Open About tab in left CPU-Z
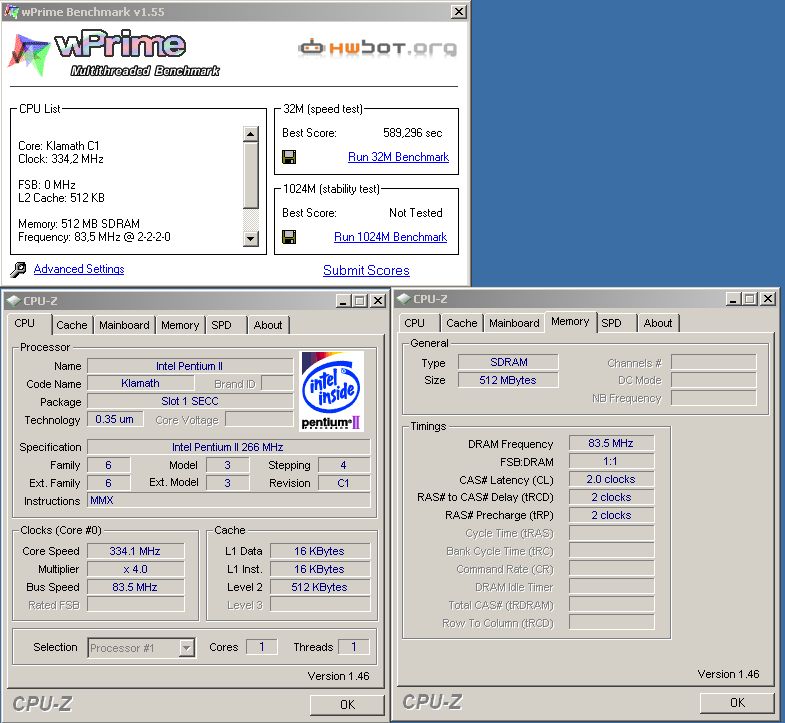Viewport: 785px width, 723px height. point(268,325)
